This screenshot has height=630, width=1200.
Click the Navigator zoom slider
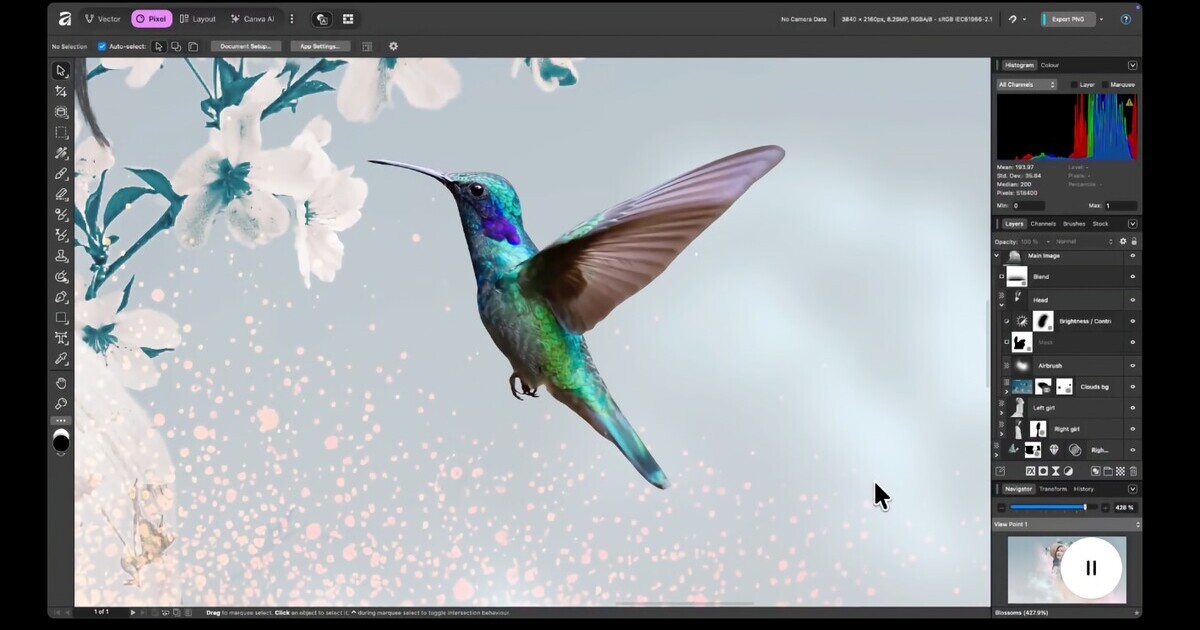pos(1048,507)
